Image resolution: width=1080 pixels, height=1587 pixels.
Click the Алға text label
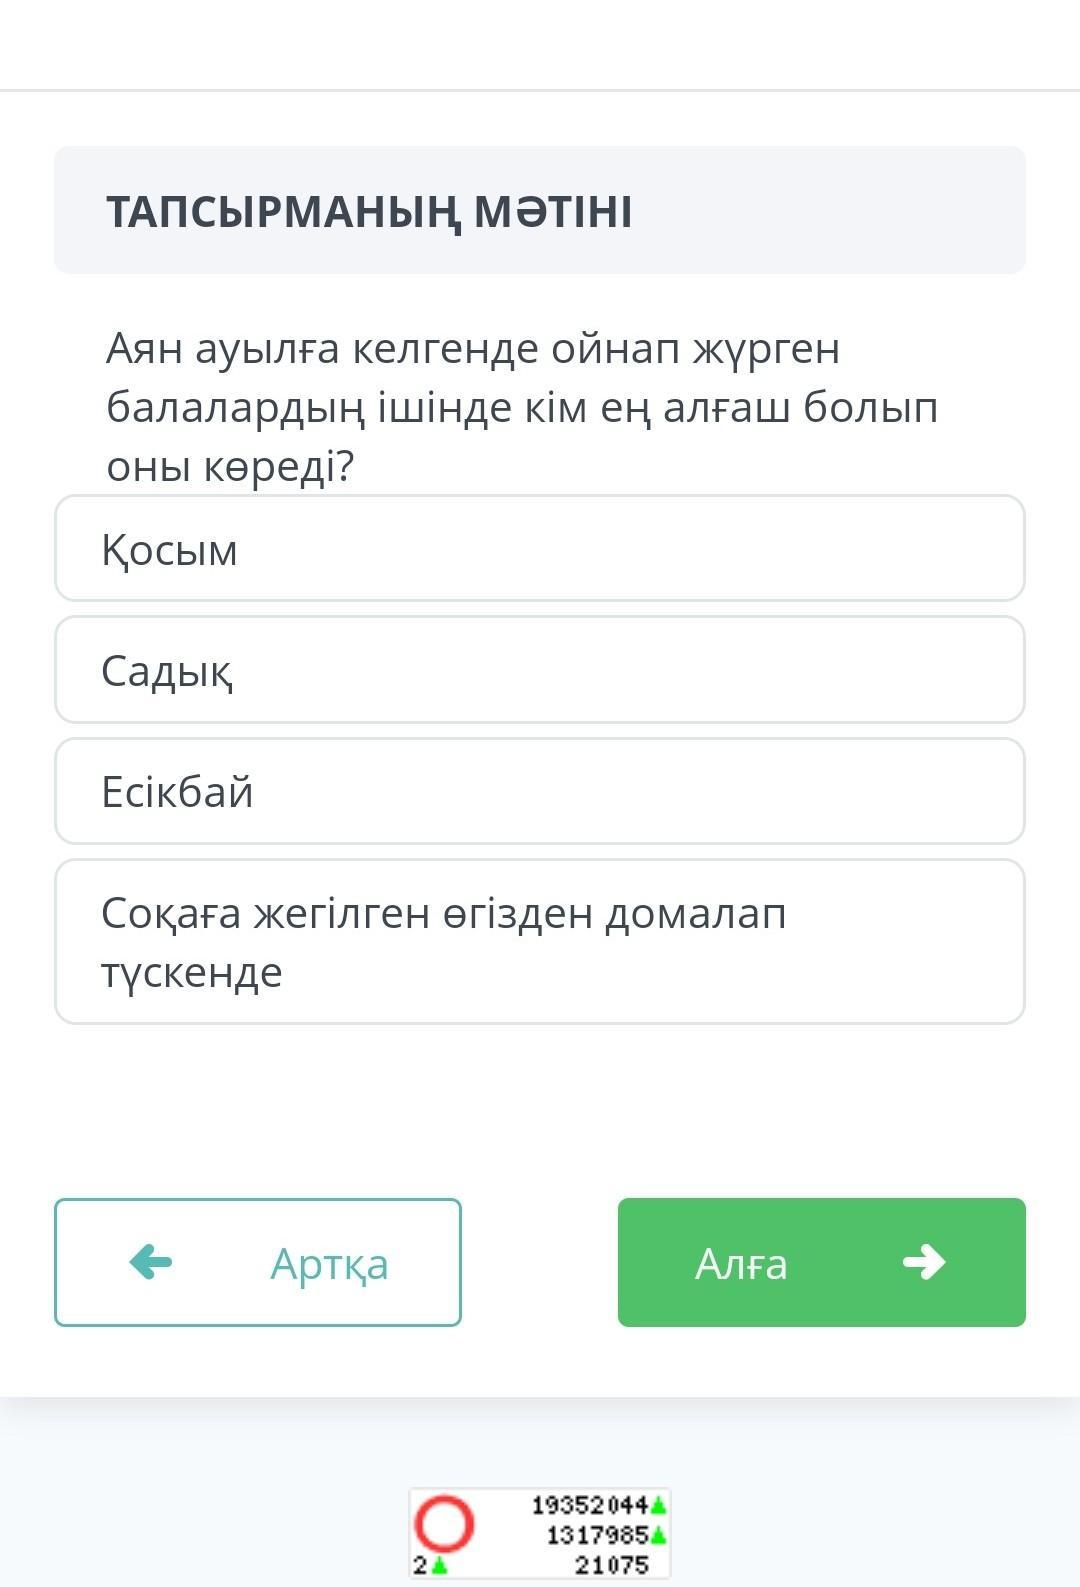tap(741, 1264)
